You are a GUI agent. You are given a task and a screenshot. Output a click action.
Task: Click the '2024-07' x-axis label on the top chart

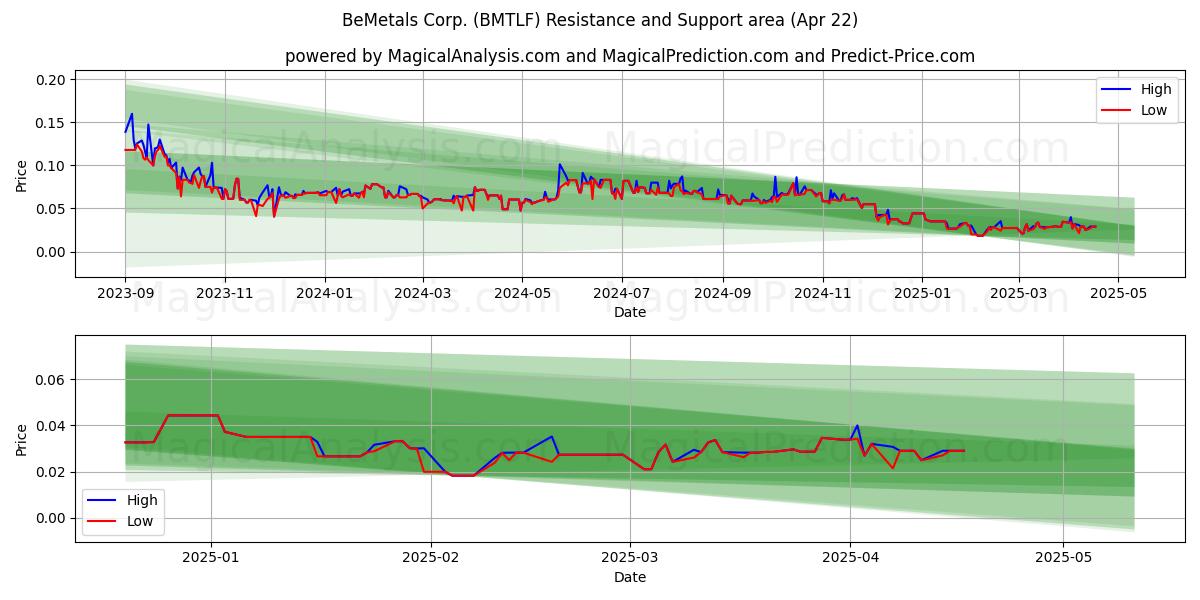[622, 295]
